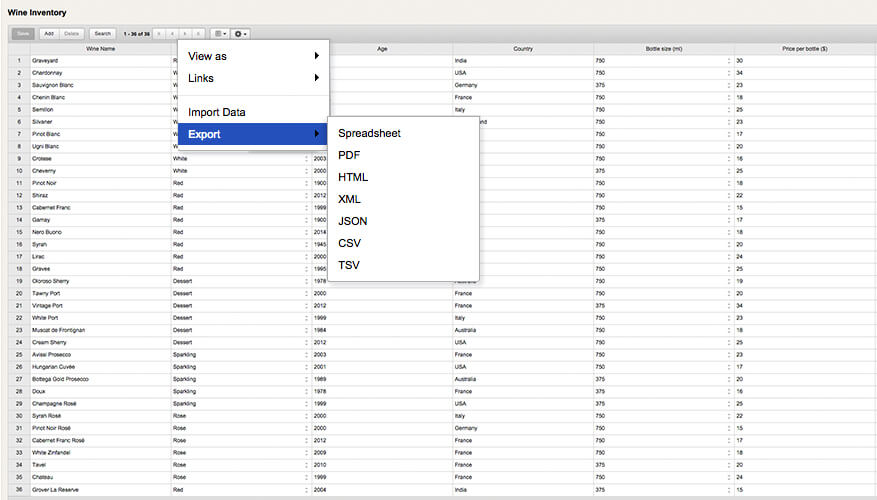Click the India country cell in row 36
Viewport: 877px width, 500px height.
(x=523, y=489)
